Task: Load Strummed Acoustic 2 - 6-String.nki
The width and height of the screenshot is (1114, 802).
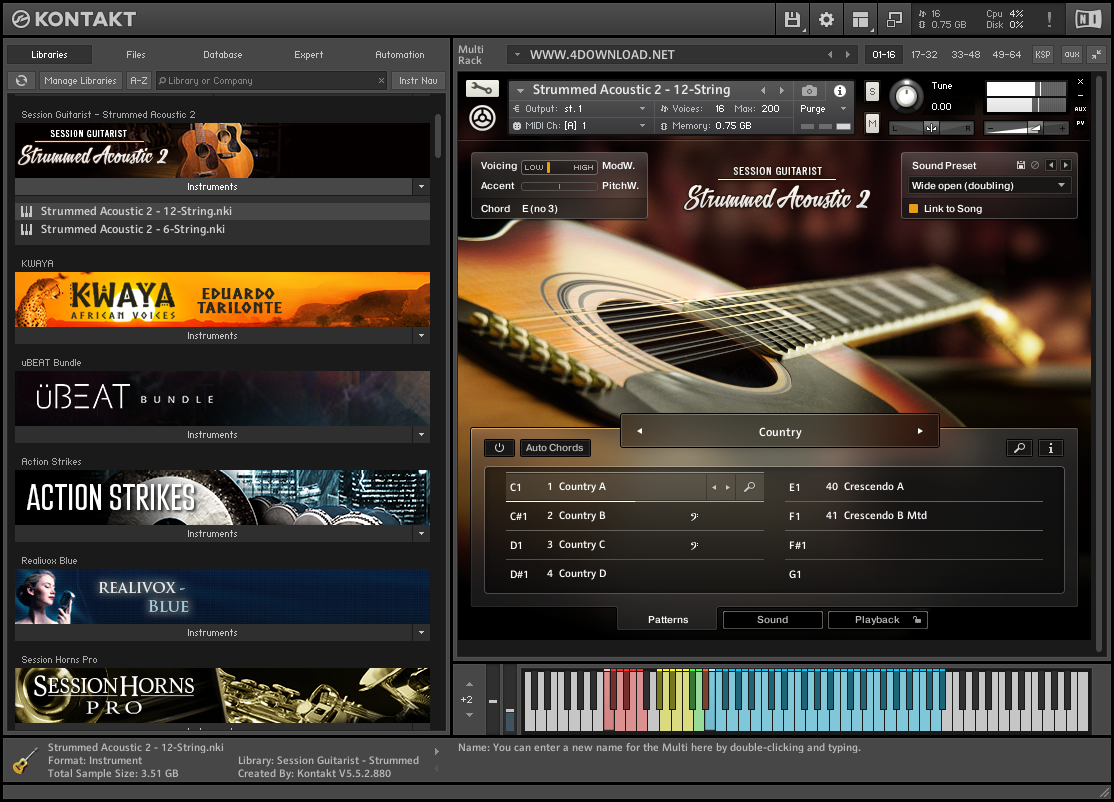Action: [x=222, y=229]
